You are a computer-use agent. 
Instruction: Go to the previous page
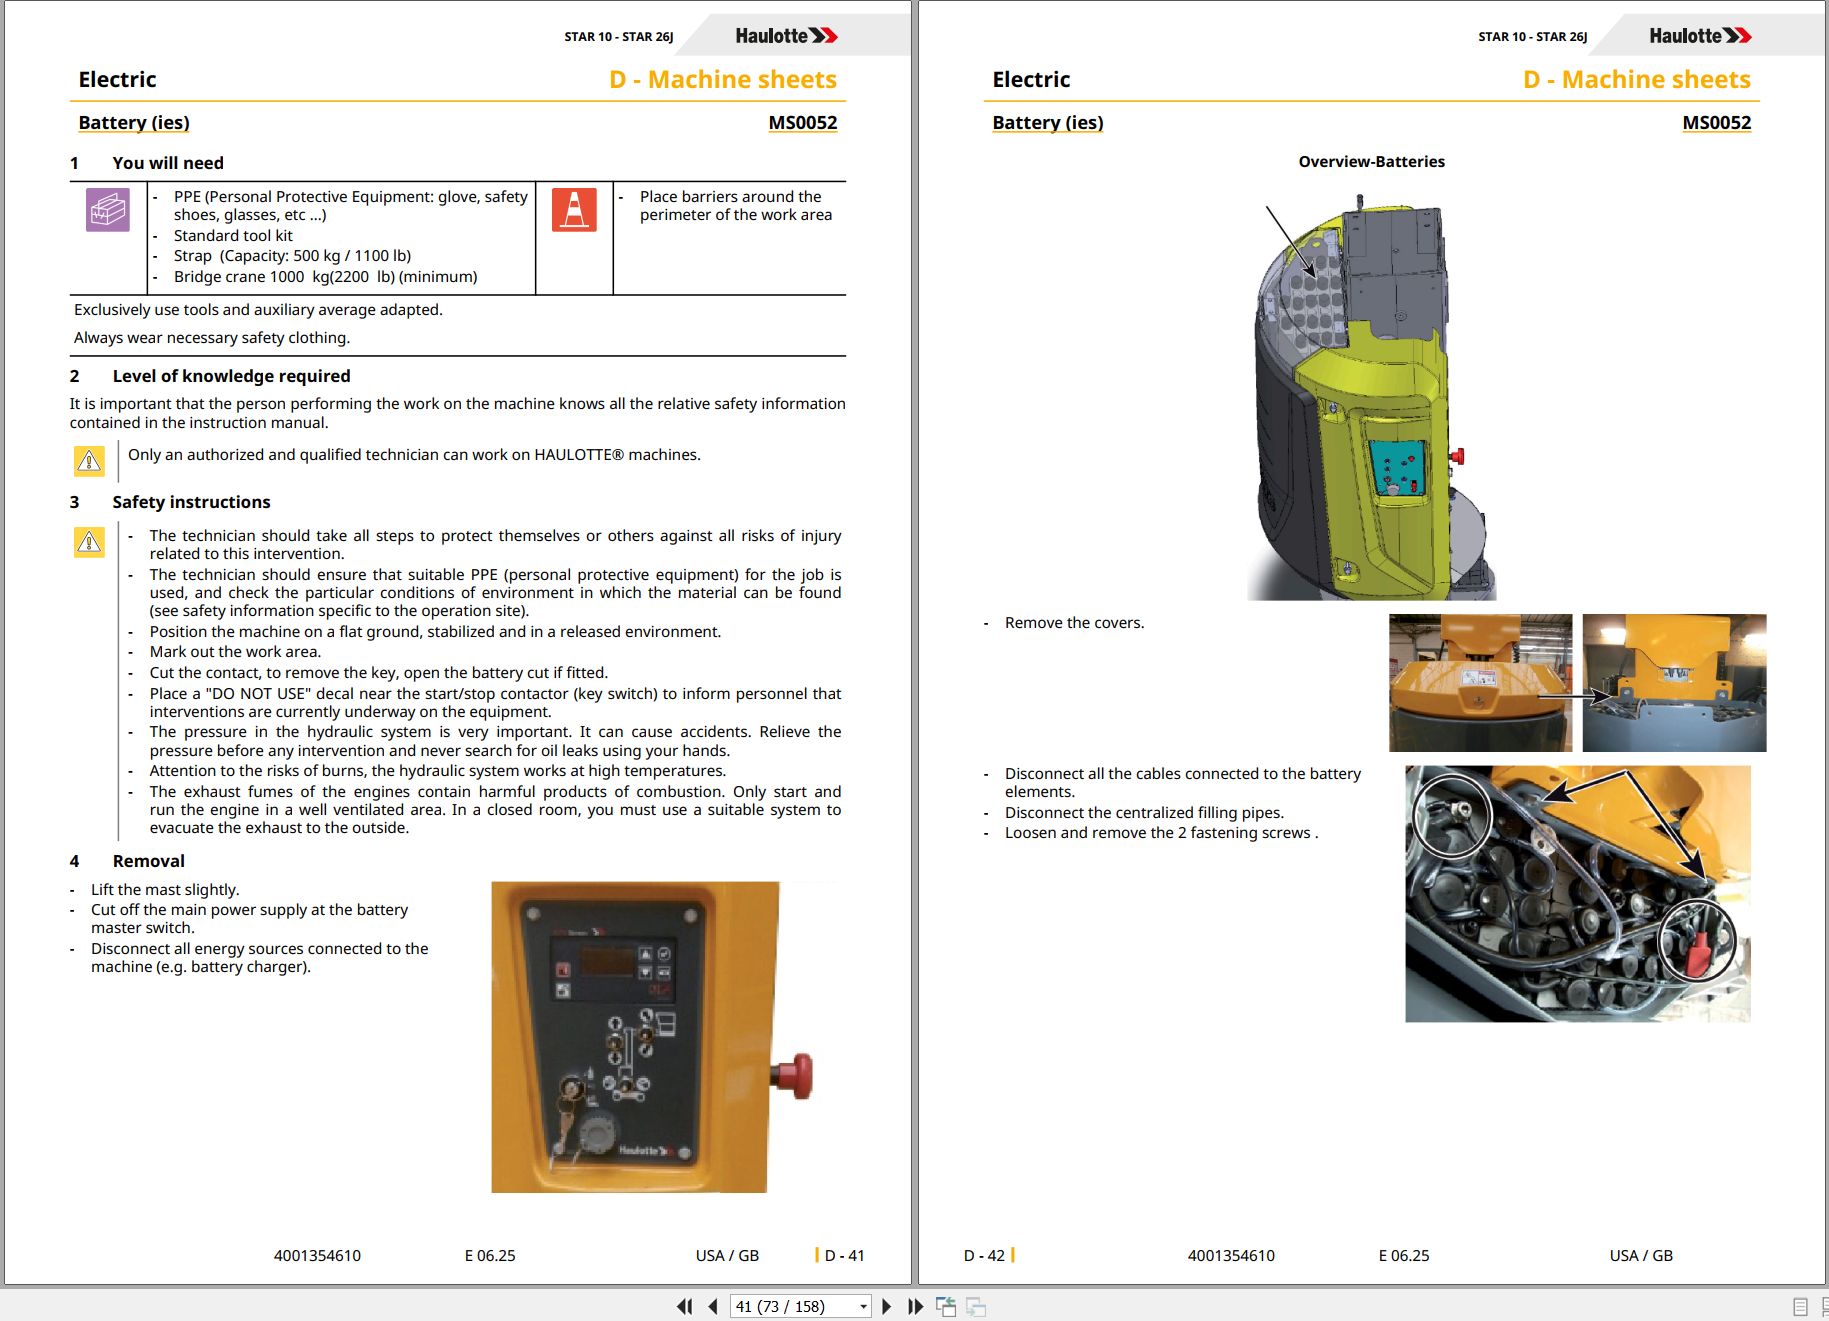(713, 1306)
